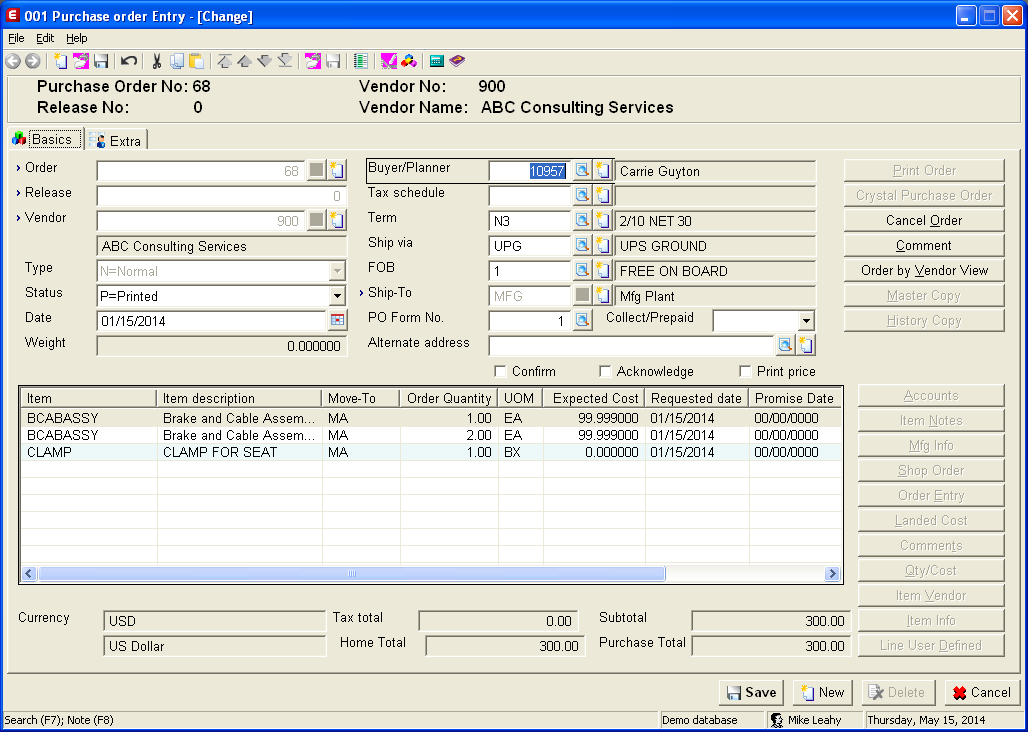Click Mike Leahy user in status bar

pos(814,720)
